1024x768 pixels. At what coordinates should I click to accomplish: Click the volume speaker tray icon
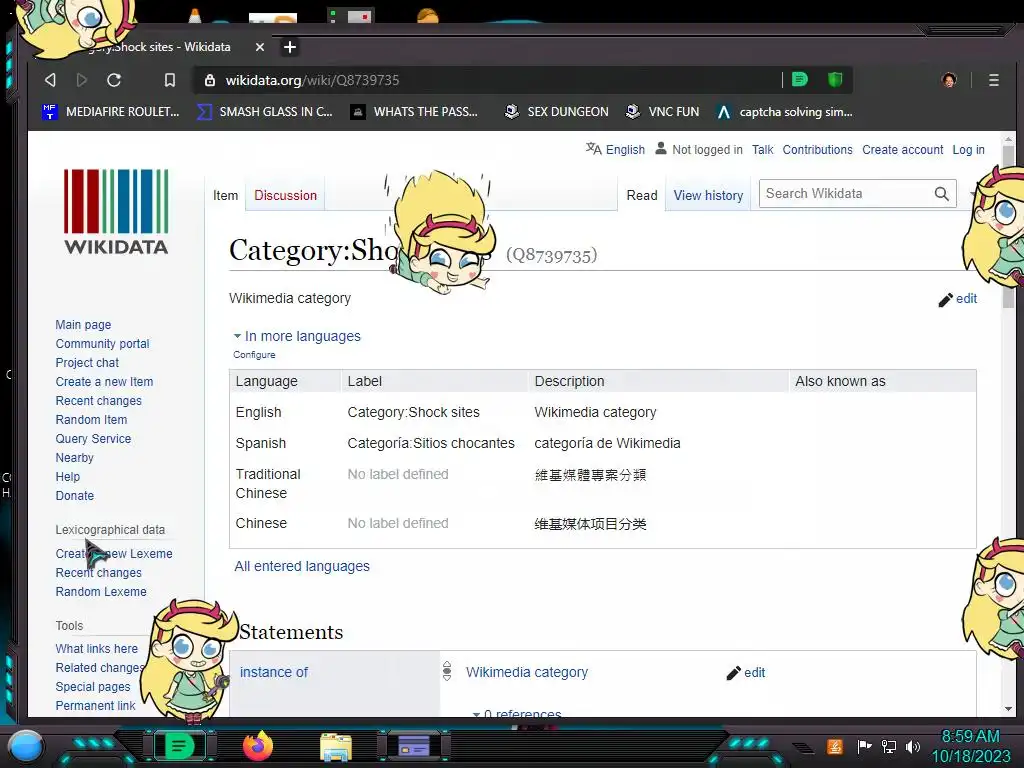click(913, 746)
